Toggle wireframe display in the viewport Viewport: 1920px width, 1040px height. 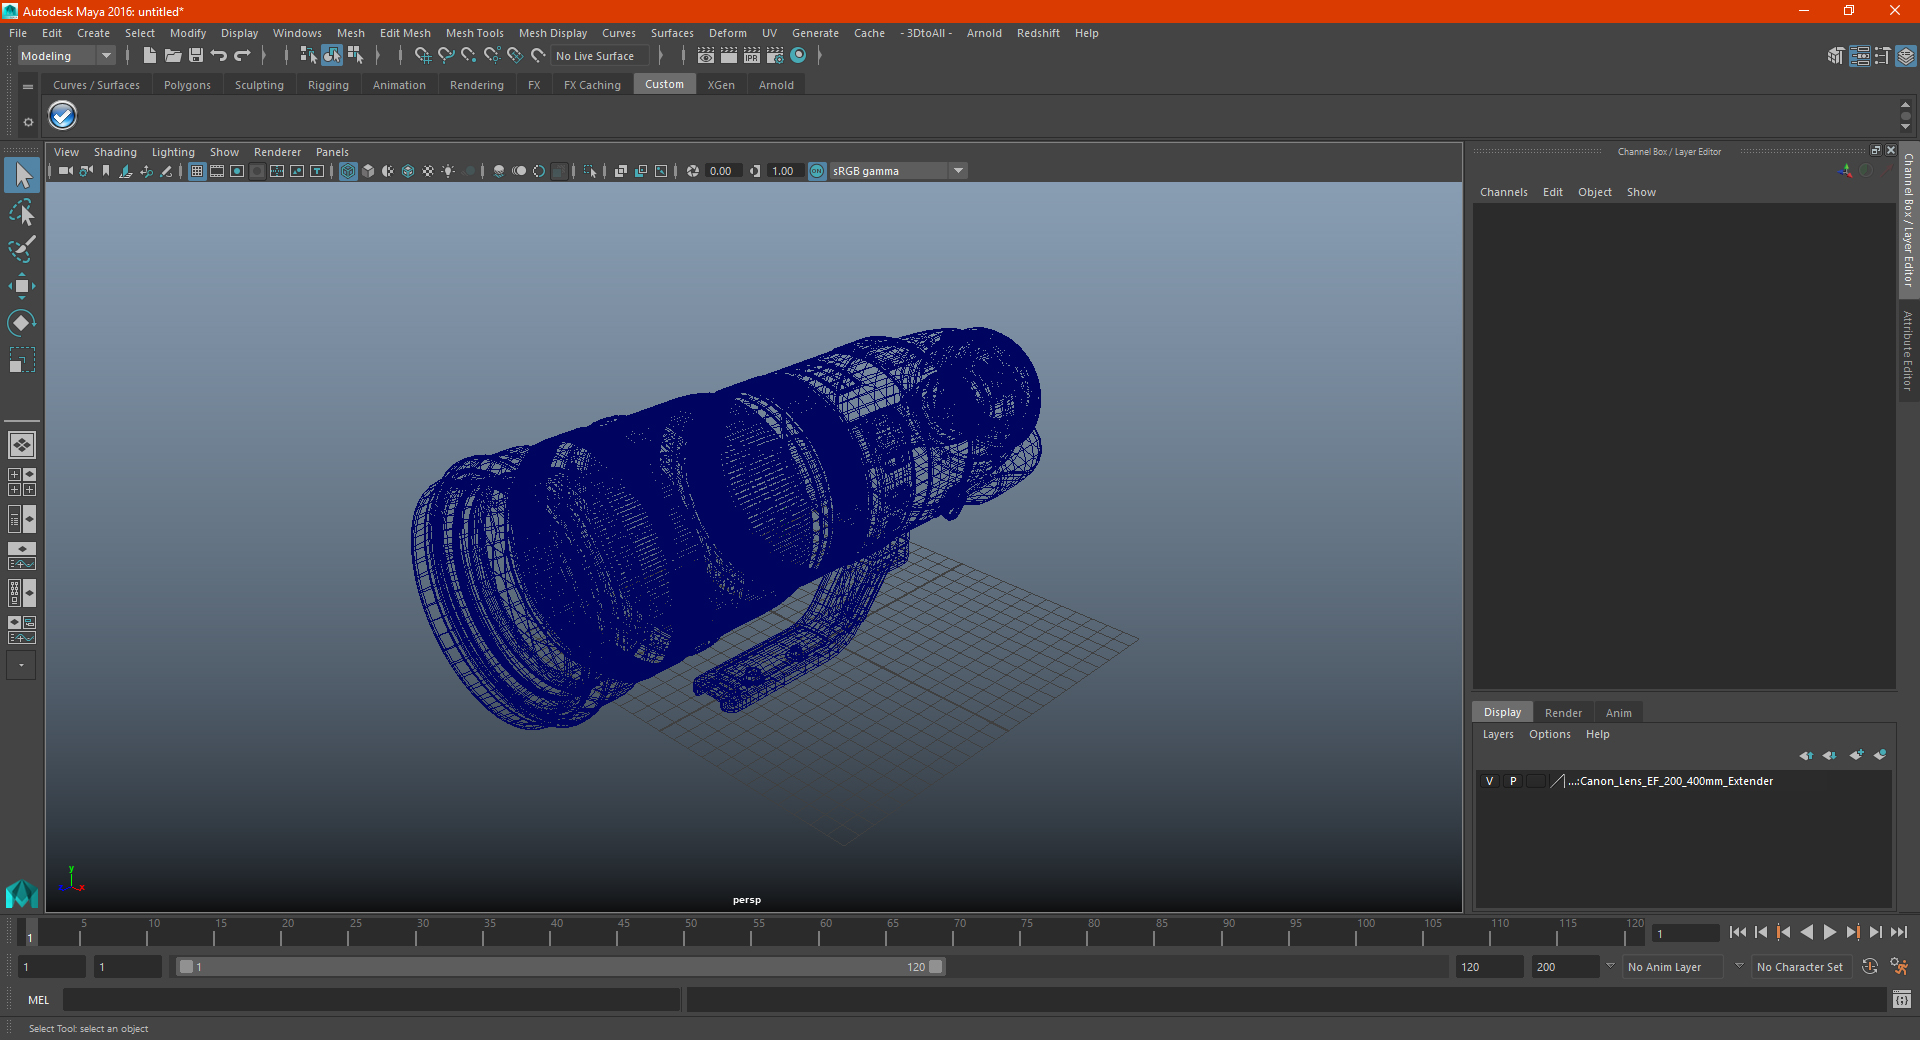[x=348, y=171]
